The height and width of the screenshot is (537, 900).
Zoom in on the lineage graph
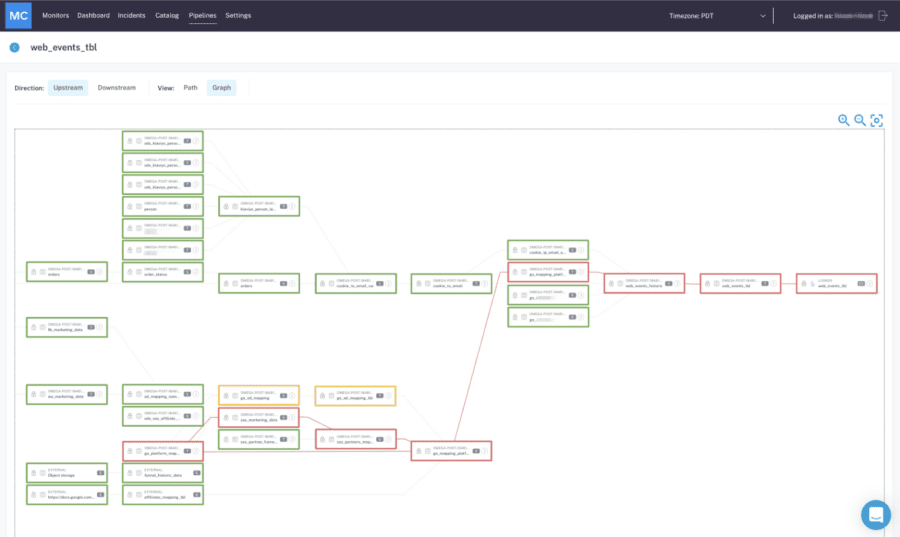click(843, 120)
